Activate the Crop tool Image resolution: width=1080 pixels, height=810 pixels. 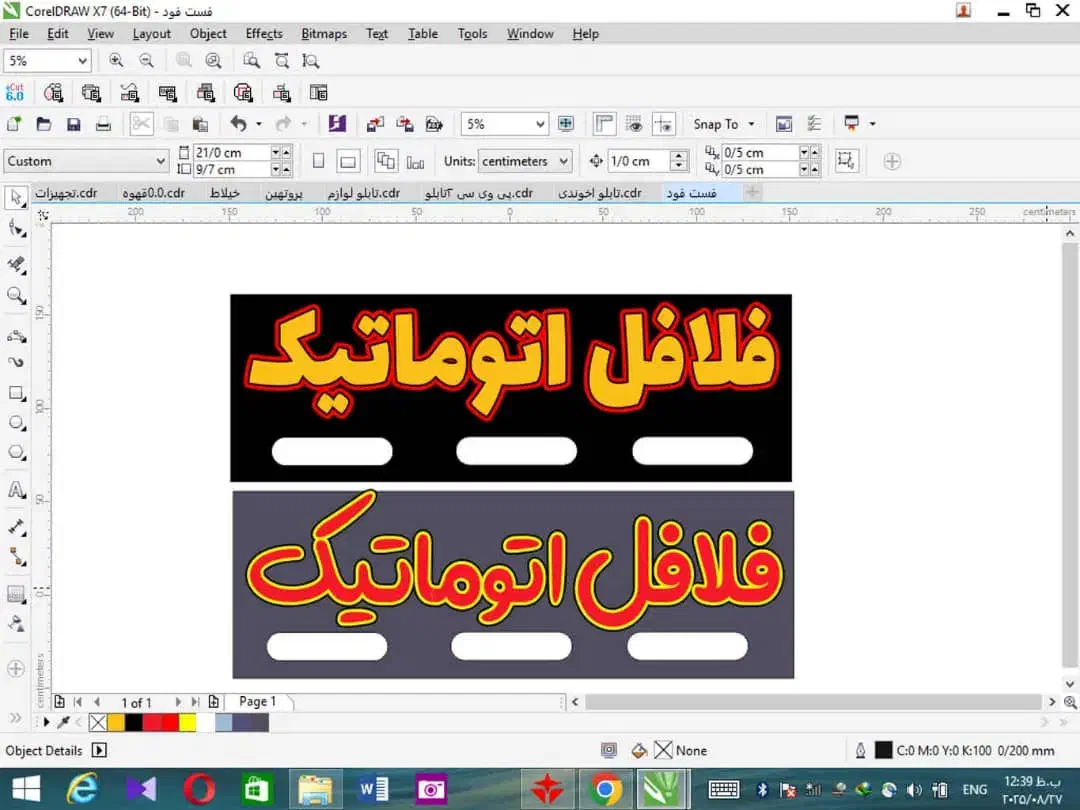click(x=16, y=264)
